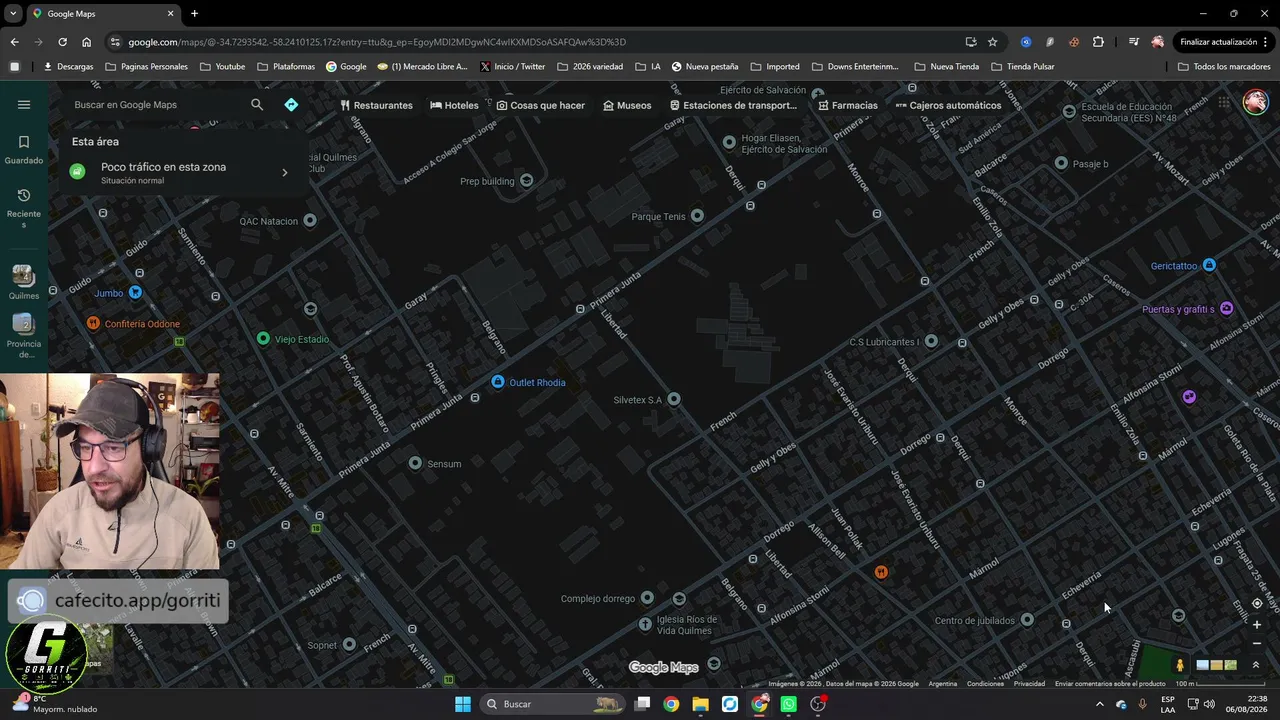Open the Google Maps hamburger menu
The height and width of the screenshot is (720, 1280).
coord(24,105)
